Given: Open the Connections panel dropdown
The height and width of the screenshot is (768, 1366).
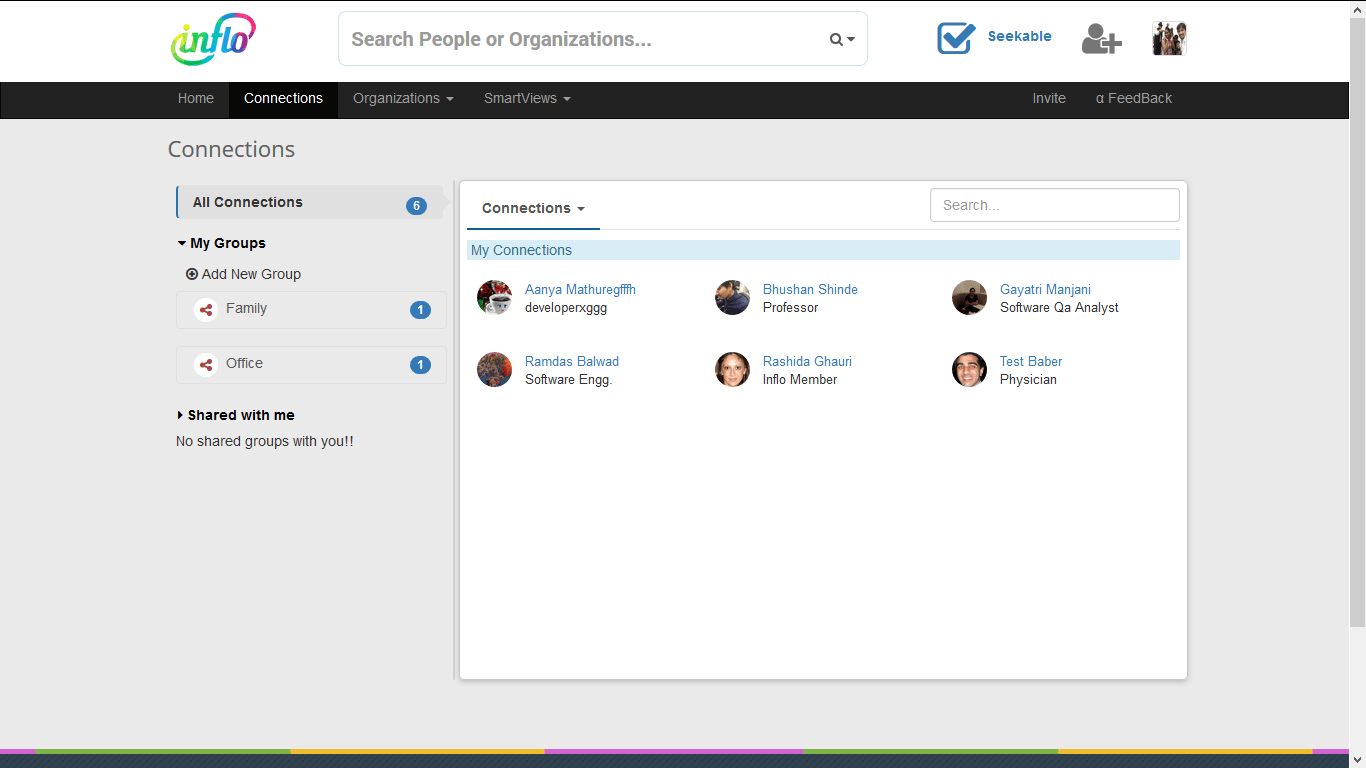Looking at the screenshot, I should pyautogui.click(x=533, y=208).
